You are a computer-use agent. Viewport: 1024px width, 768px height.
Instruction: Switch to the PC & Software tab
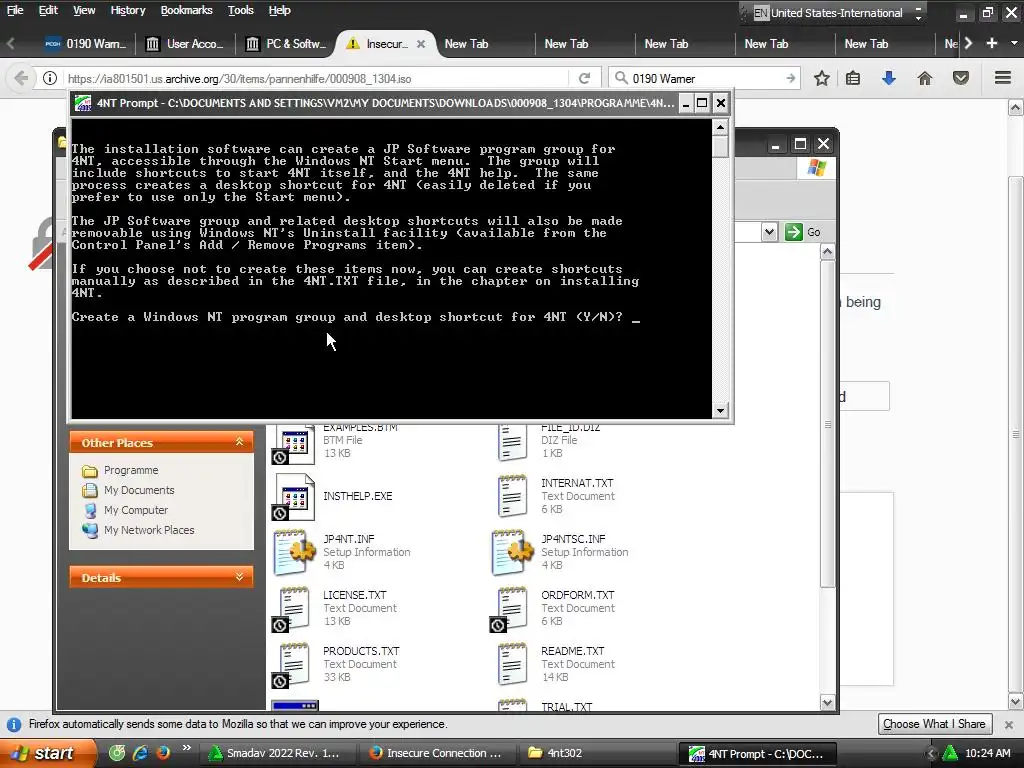point(286,44)
